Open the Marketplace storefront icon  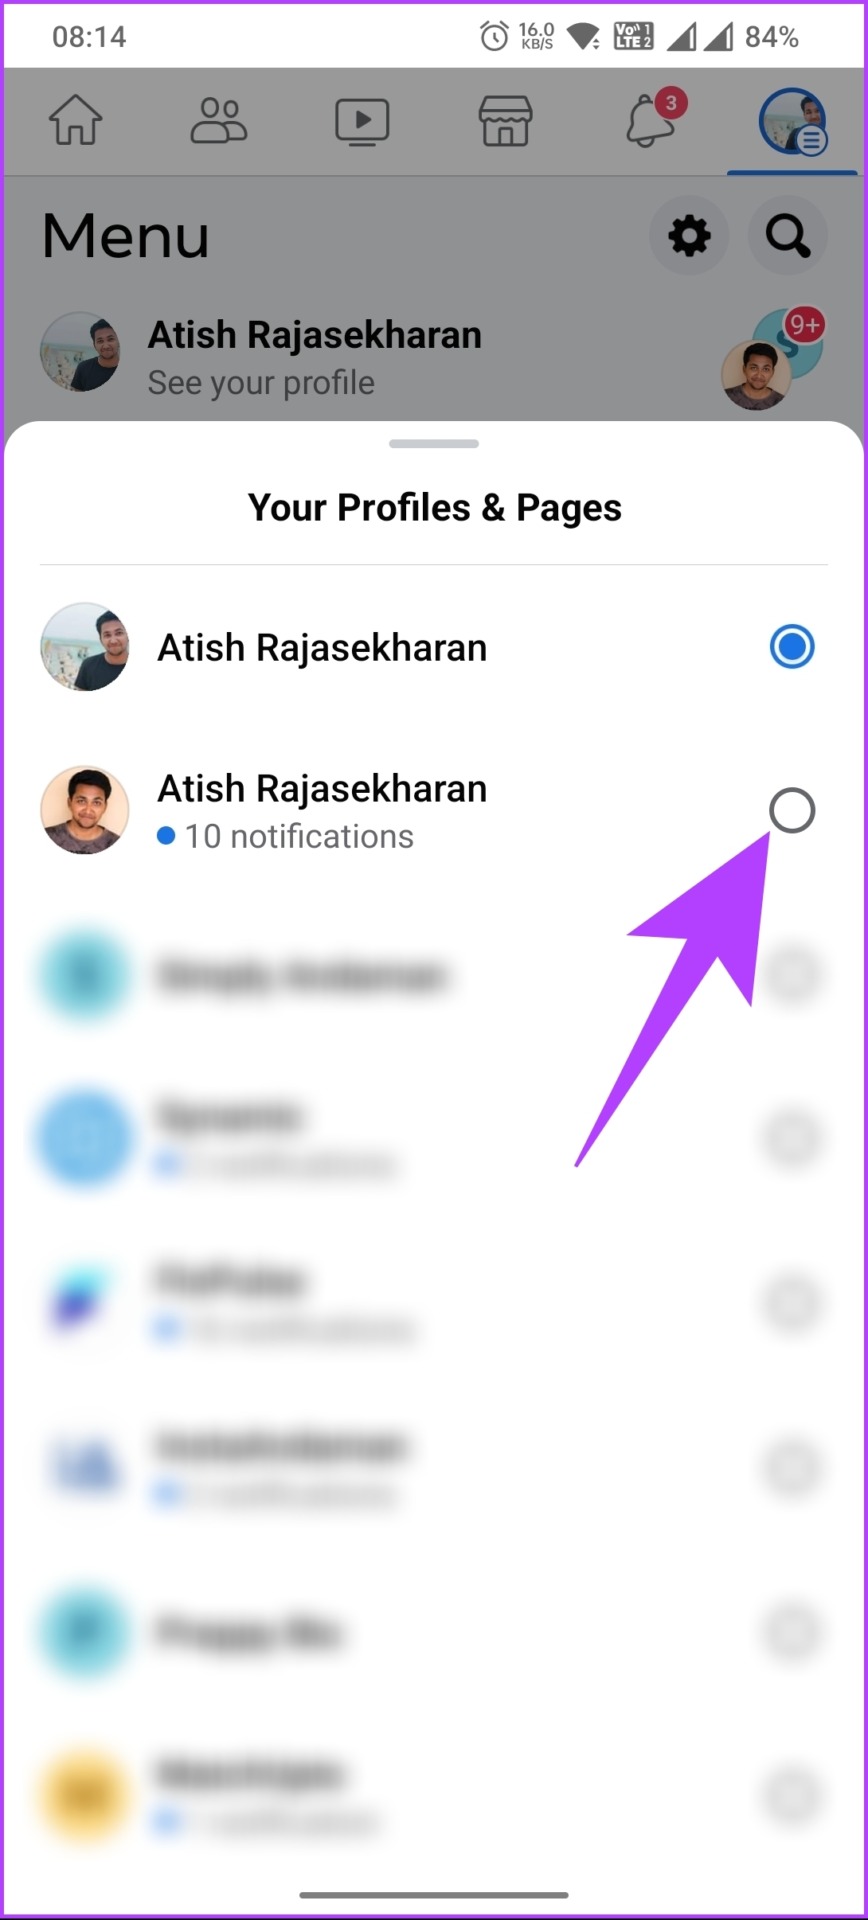[x=506, y=121]
